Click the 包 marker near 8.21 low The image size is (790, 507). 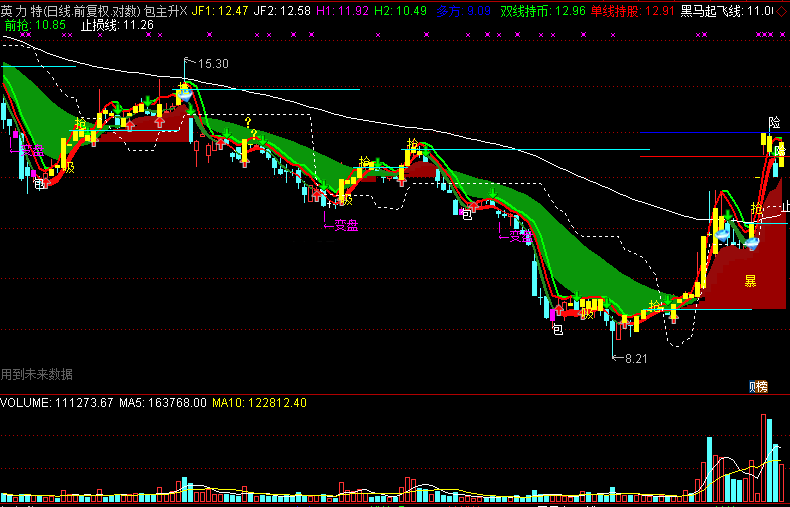[558, 330]
